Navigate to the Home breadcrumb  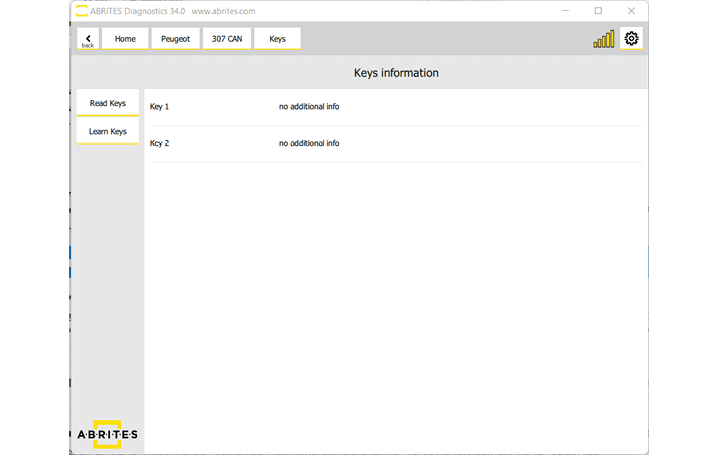click(x=125, y=39)
